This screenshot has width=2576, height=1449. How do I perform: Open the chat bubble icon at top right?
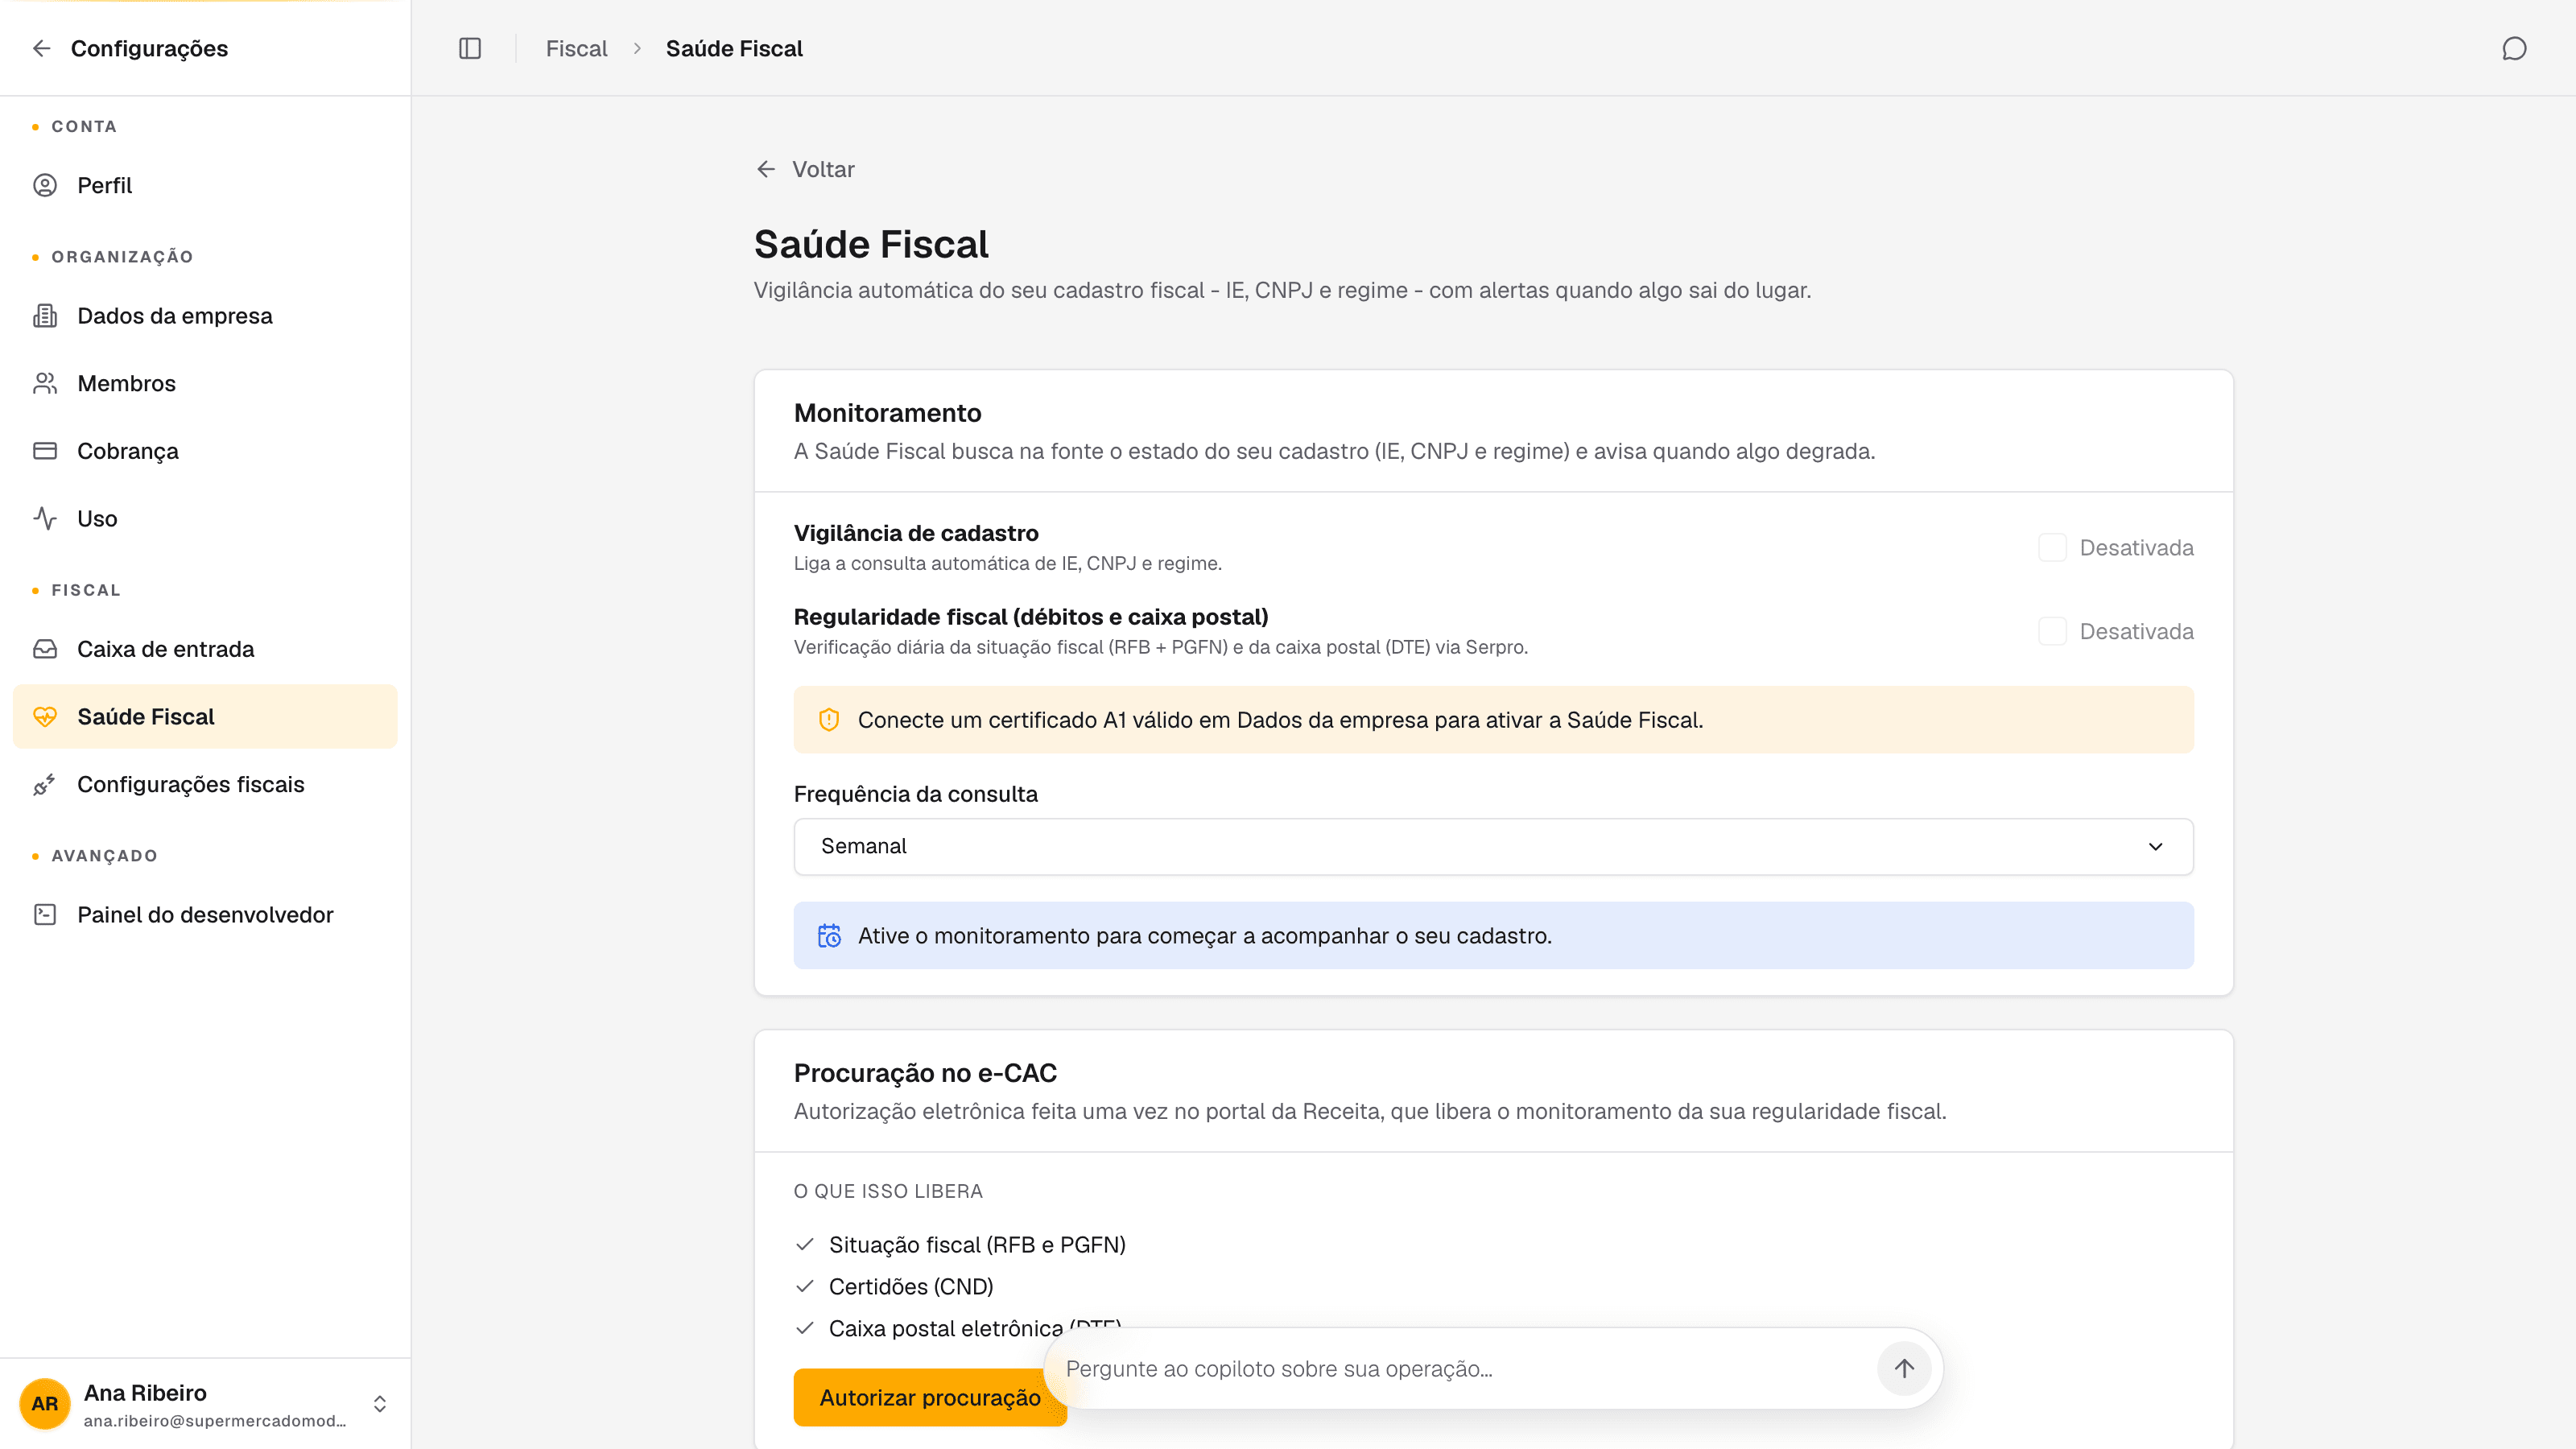(x=2514, y=48)
